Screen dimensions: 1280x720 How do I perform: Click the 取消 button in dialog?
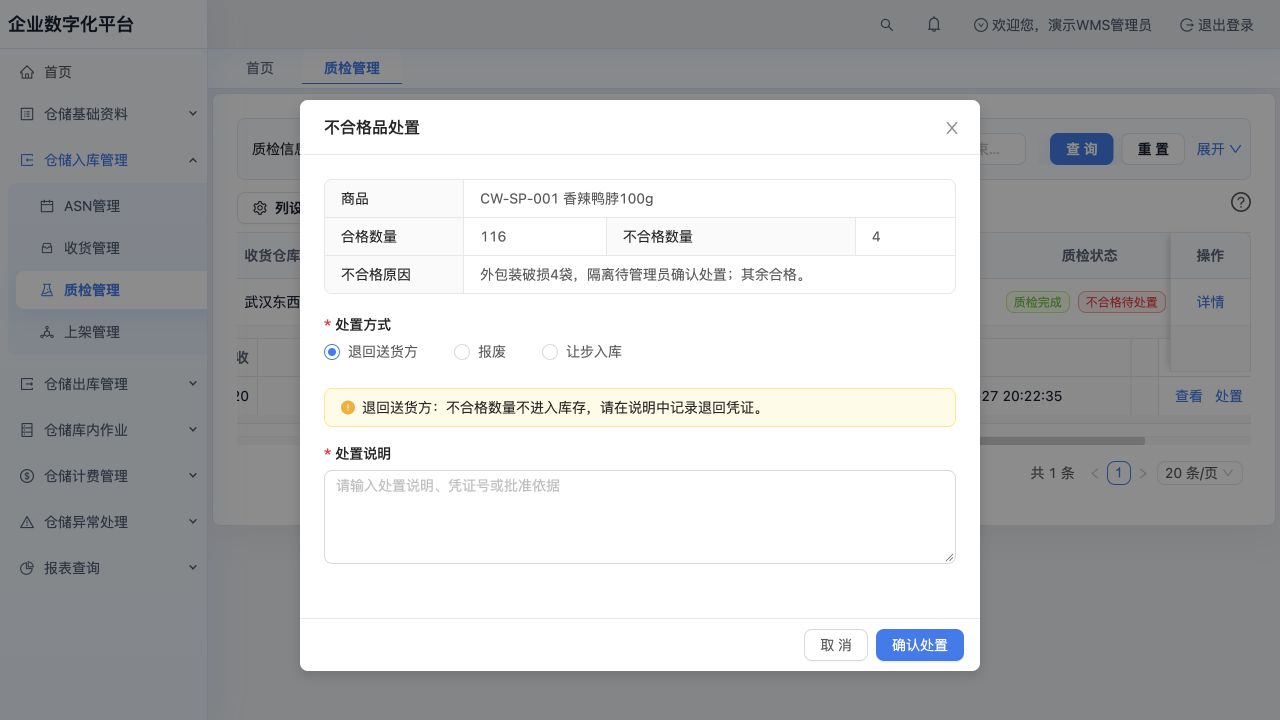tap(836, 645)
